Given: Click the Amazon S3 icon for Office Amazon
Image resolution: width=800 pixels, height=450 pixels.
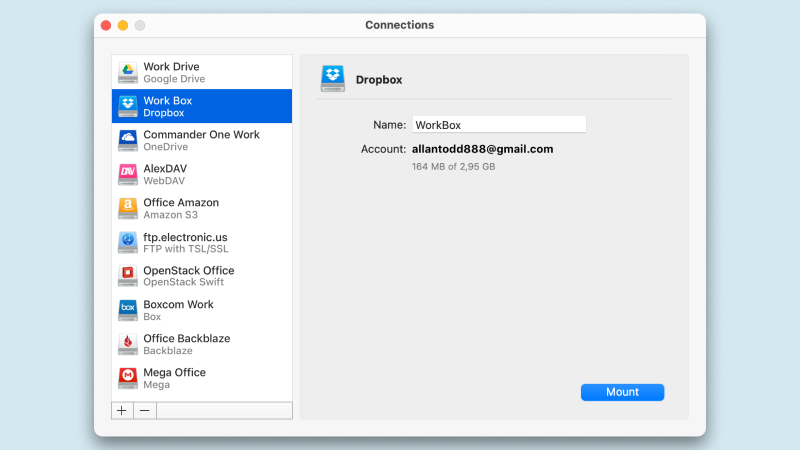Looking at the screenshot, I should pyautogui.click(x=128, y=208).
